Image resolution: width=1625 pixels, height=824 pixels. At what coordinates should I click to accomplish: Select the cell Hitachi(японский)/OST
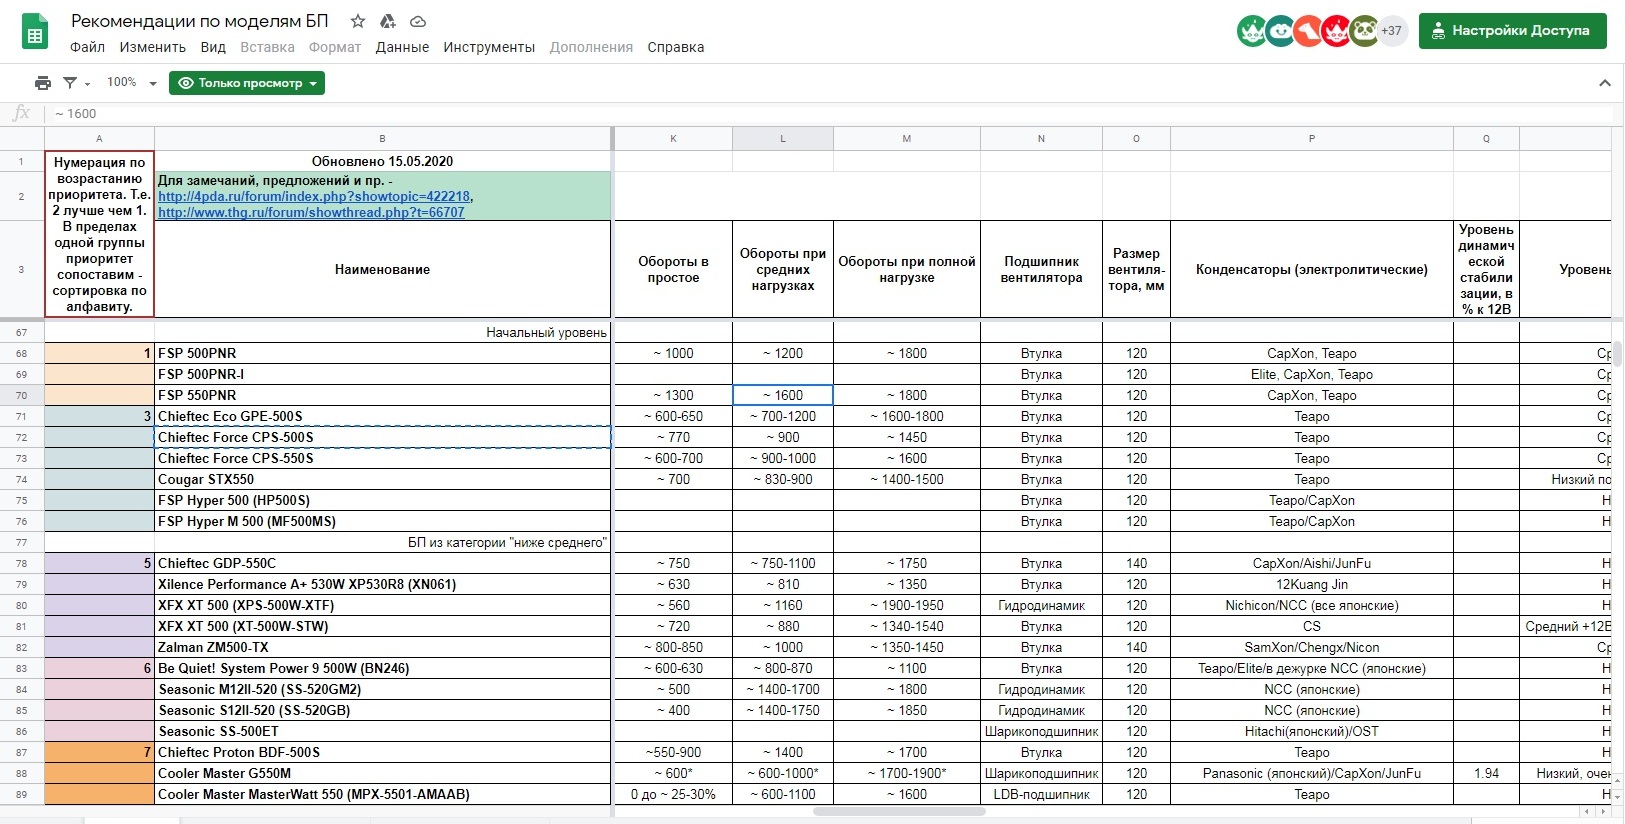[1312, 731]
